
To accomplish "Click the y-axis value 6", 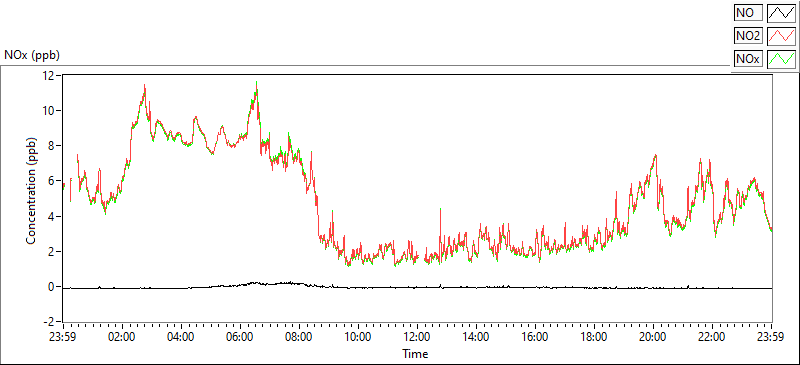I will pyautogui.click(x=52, y=181).
